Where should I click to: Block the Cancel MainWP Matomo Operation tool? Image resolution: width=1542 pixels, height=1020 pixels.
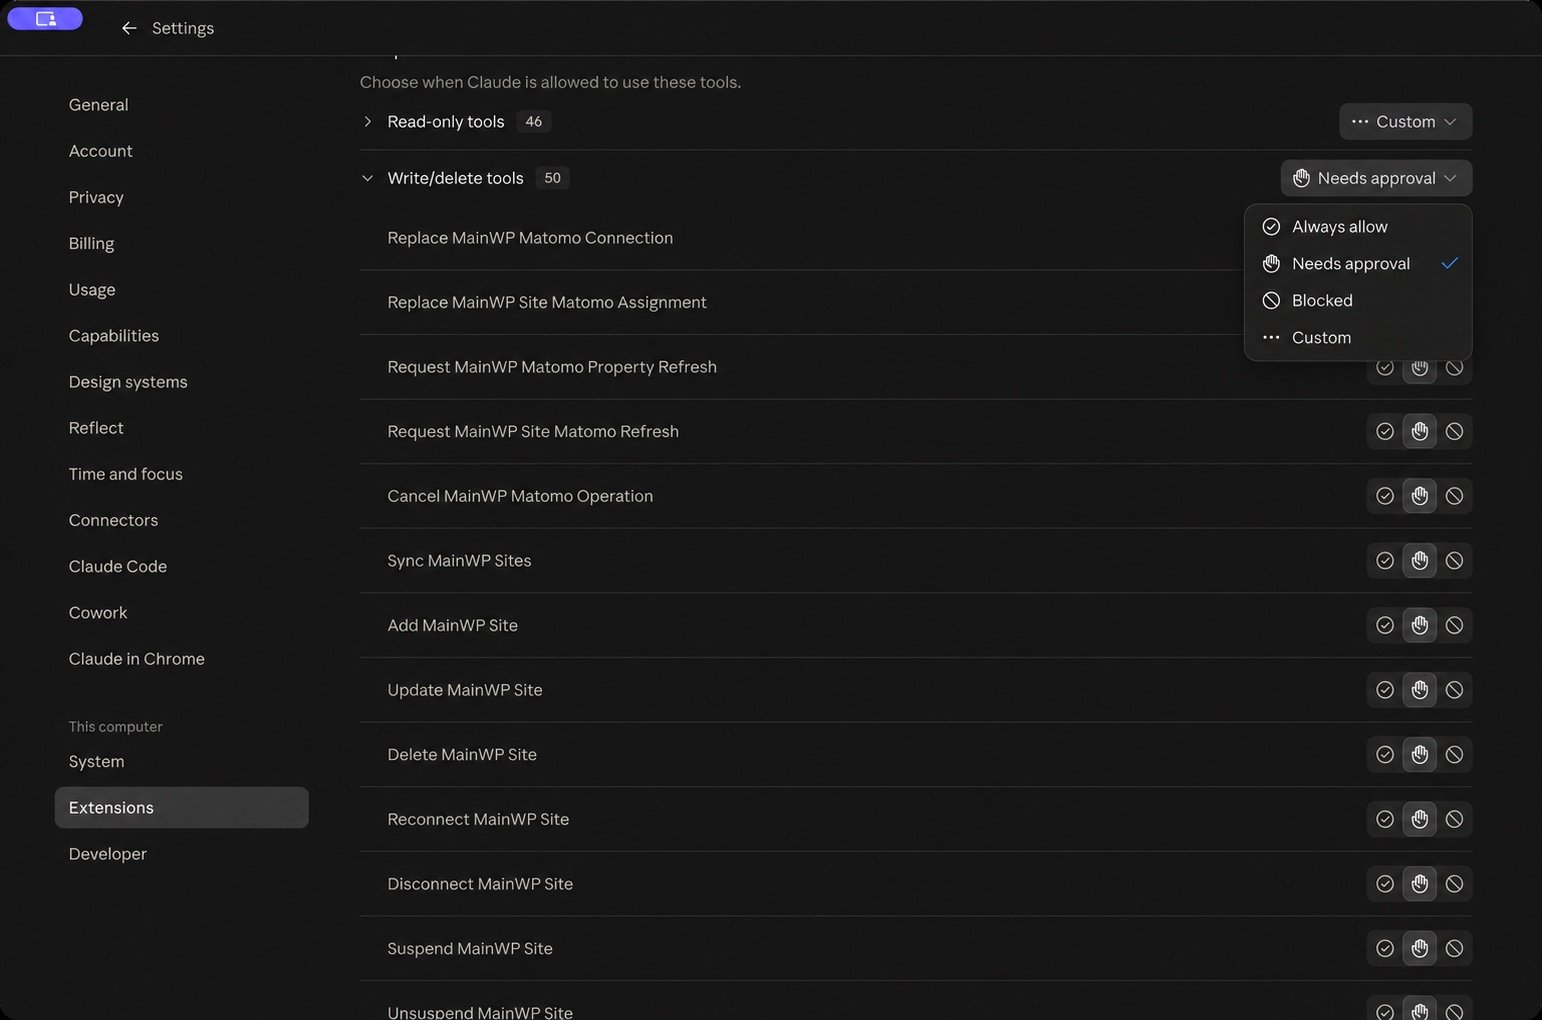(x=1454, y=496)
